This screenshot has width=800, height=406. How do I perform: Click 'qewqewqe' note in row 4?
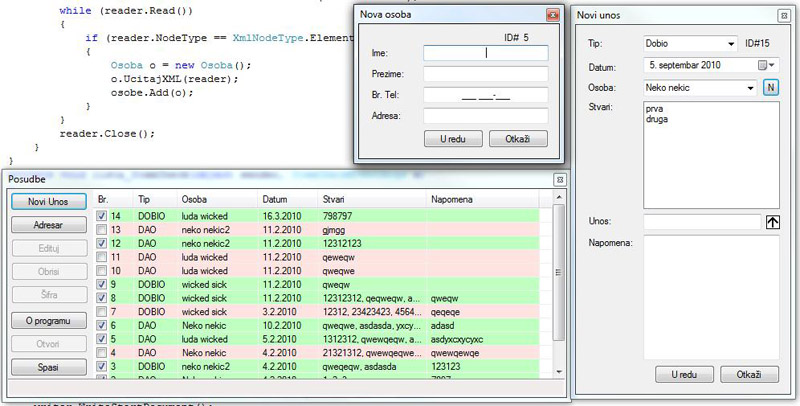(x=455, y=353)
